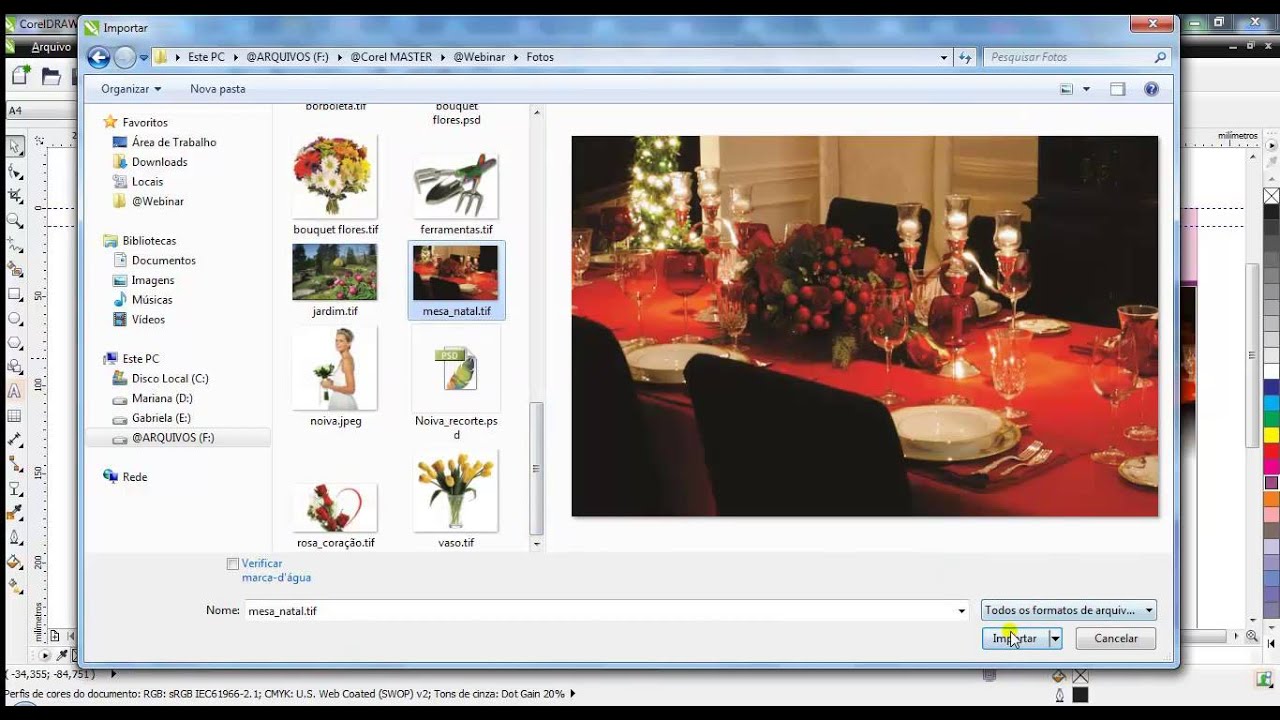The width and height of the screenshot is (1280, 720).
Task: Click @Corel MASTER in the breadcrumb path
Action: click(391, 57)
